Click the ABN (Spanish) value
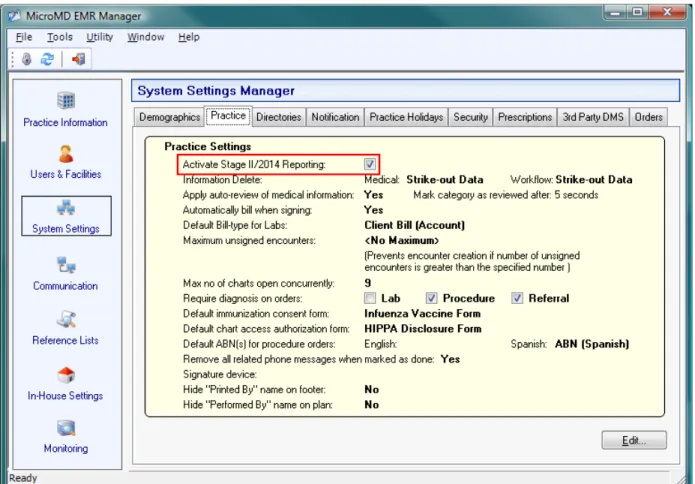The width and height of the screenshot is (695, 484). tap(592, 344)
